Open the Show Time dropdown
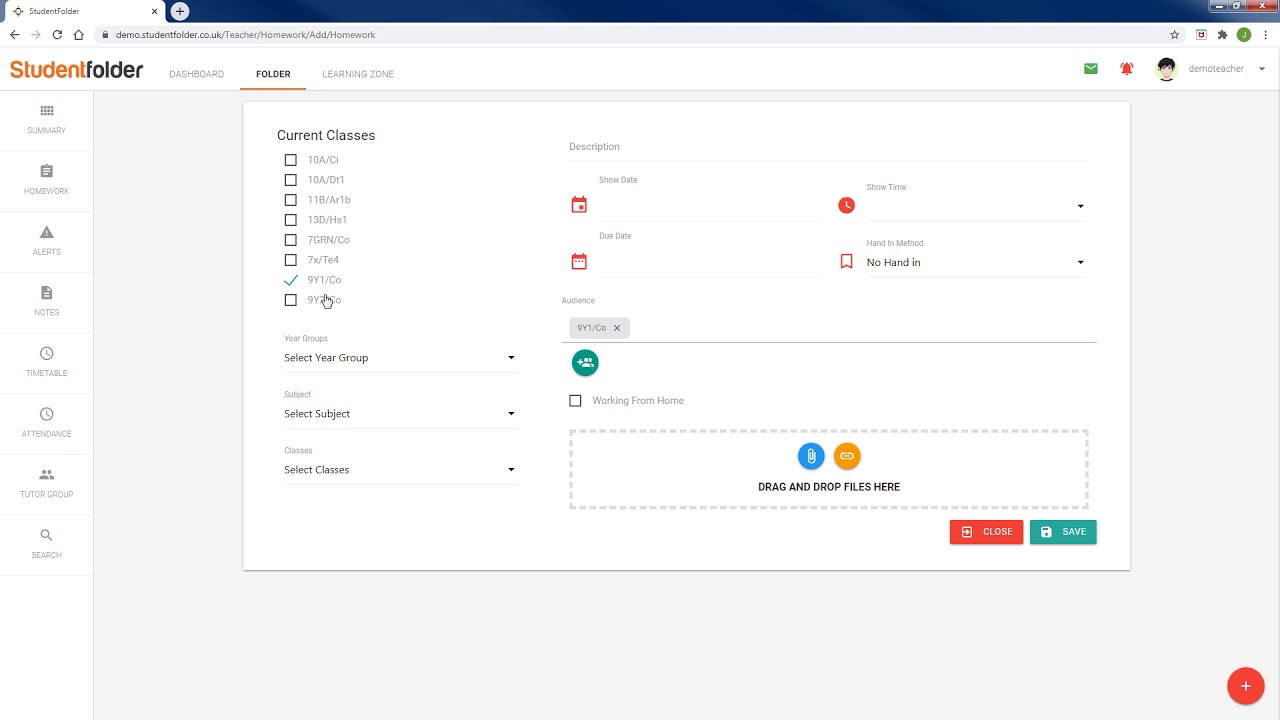 976,206
